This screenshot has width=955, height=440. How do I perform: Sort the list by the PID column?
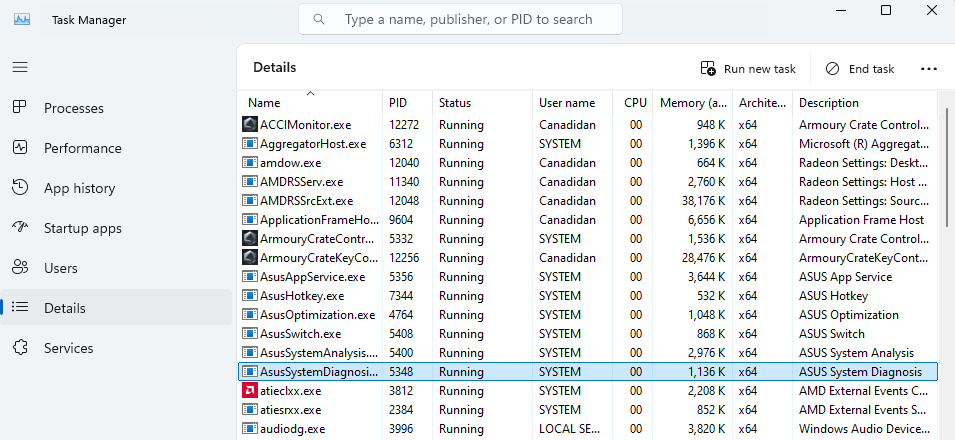[x=397, y=103]
